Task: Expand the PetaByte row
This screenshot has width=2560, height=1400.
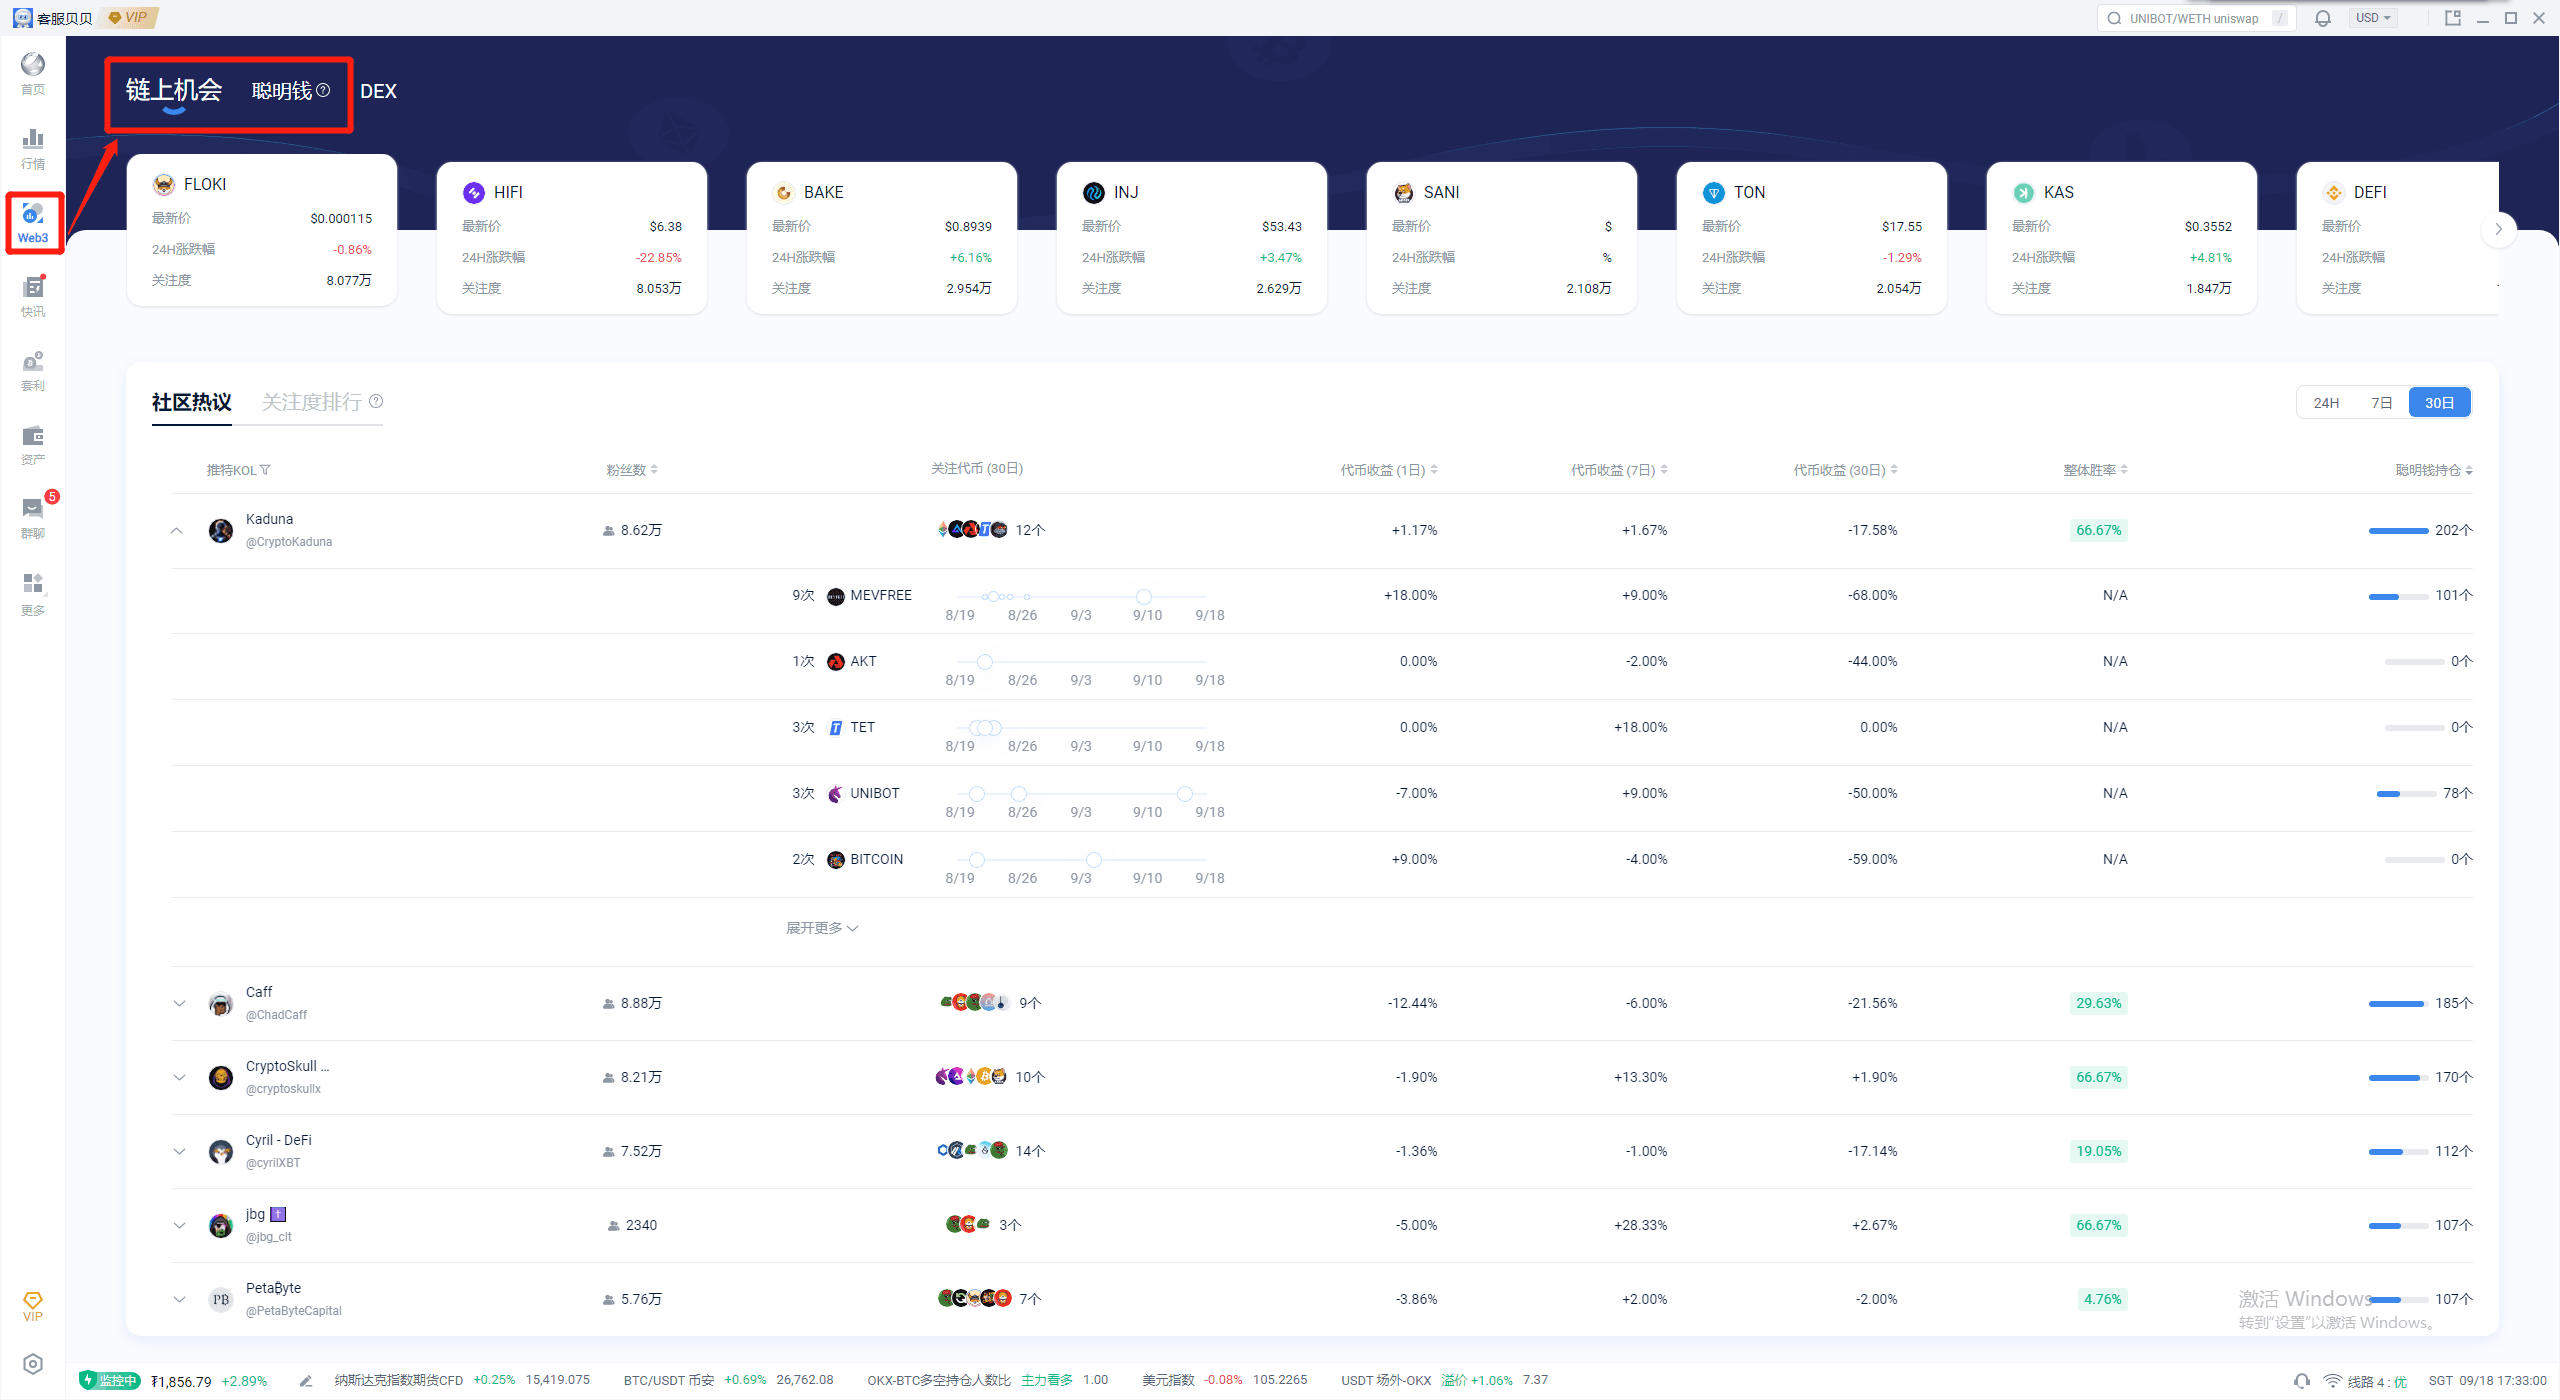Action: tap(179, 1300)
